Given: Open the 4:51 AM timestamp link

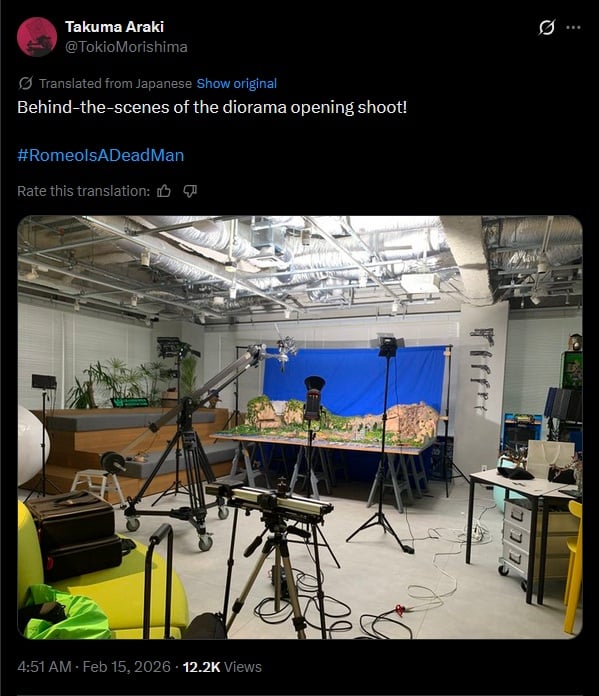Looking at the screenshot, I should pos(44,667).
